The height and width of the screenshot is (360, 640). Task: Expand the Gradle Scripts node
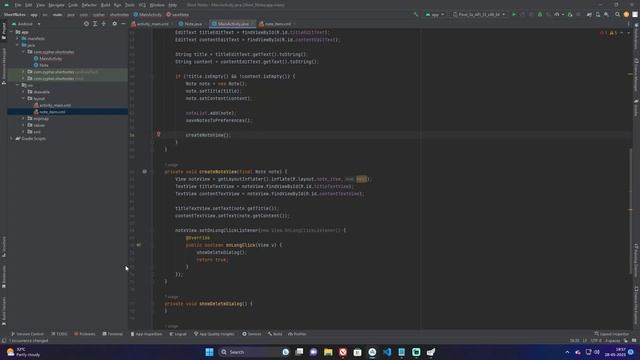point(12,138)
